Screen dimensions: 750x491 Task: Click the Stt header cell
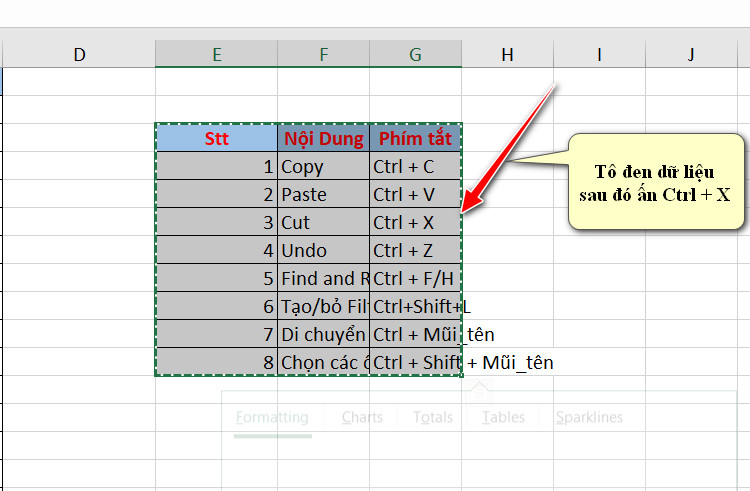[x=217, y=138]
